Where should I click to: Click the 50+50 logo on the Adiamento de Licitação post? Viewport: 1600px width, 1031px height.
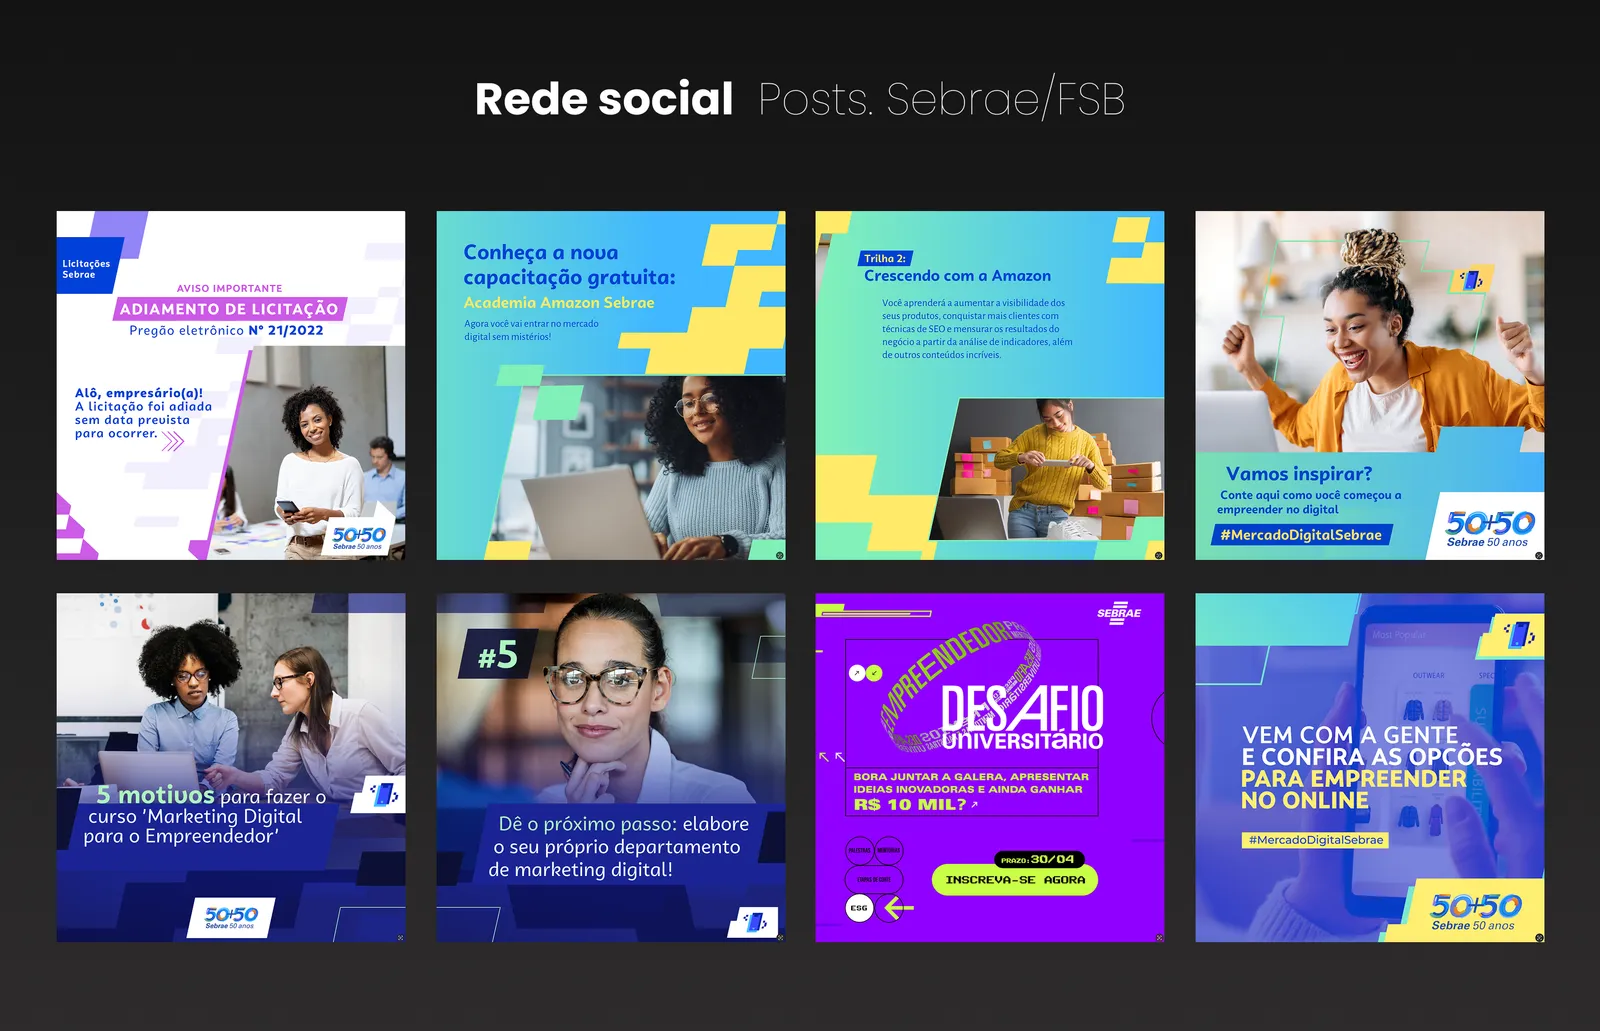(x=359, y=537)
